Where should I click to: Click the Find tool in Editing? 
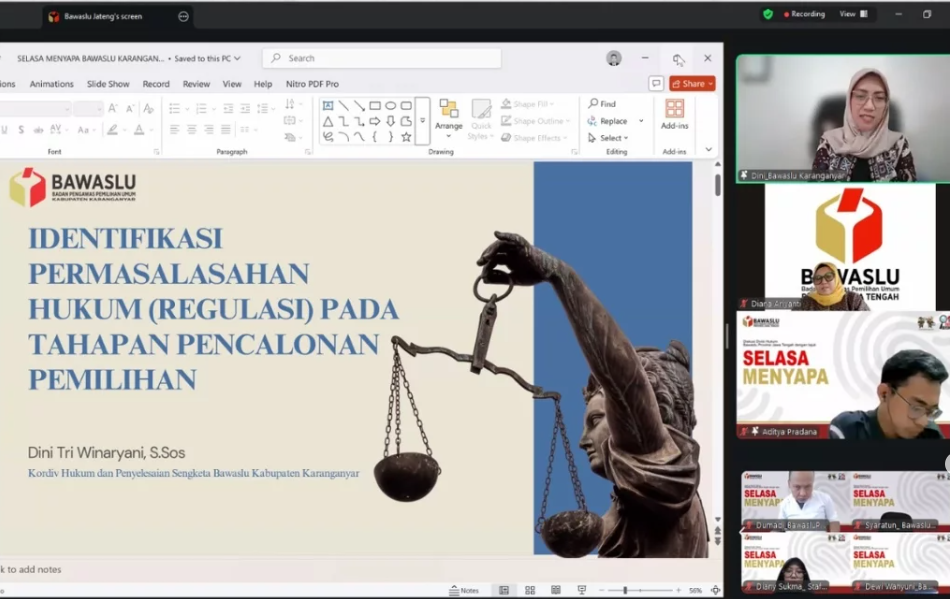(x=602, y=104)
